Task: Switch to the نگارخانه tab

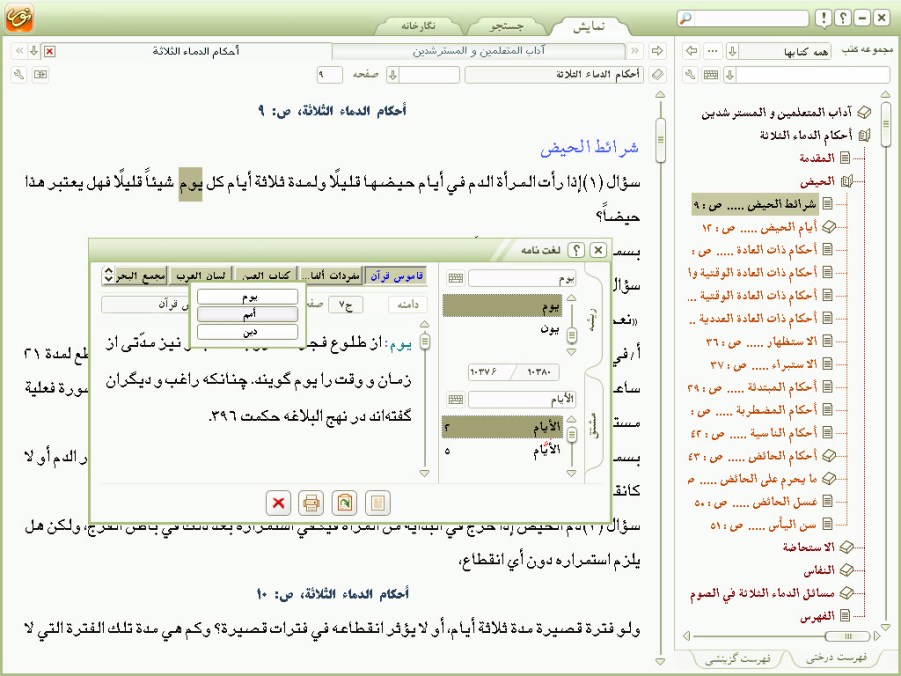Action: [418, 26]
